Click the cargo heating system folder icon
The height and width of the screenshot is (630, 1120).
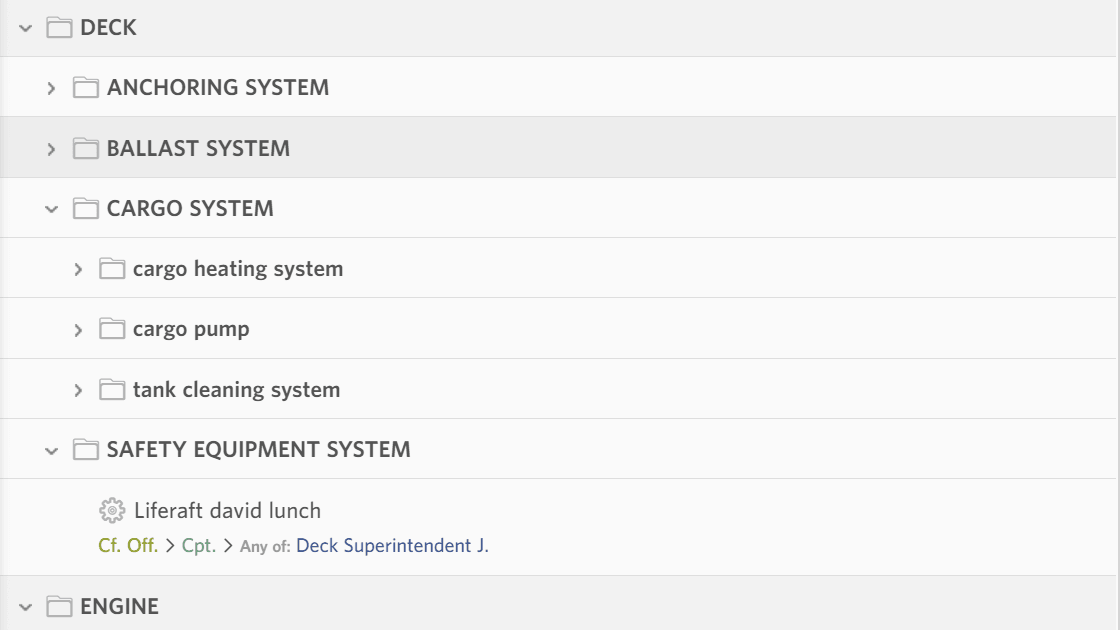pos(112,268)
